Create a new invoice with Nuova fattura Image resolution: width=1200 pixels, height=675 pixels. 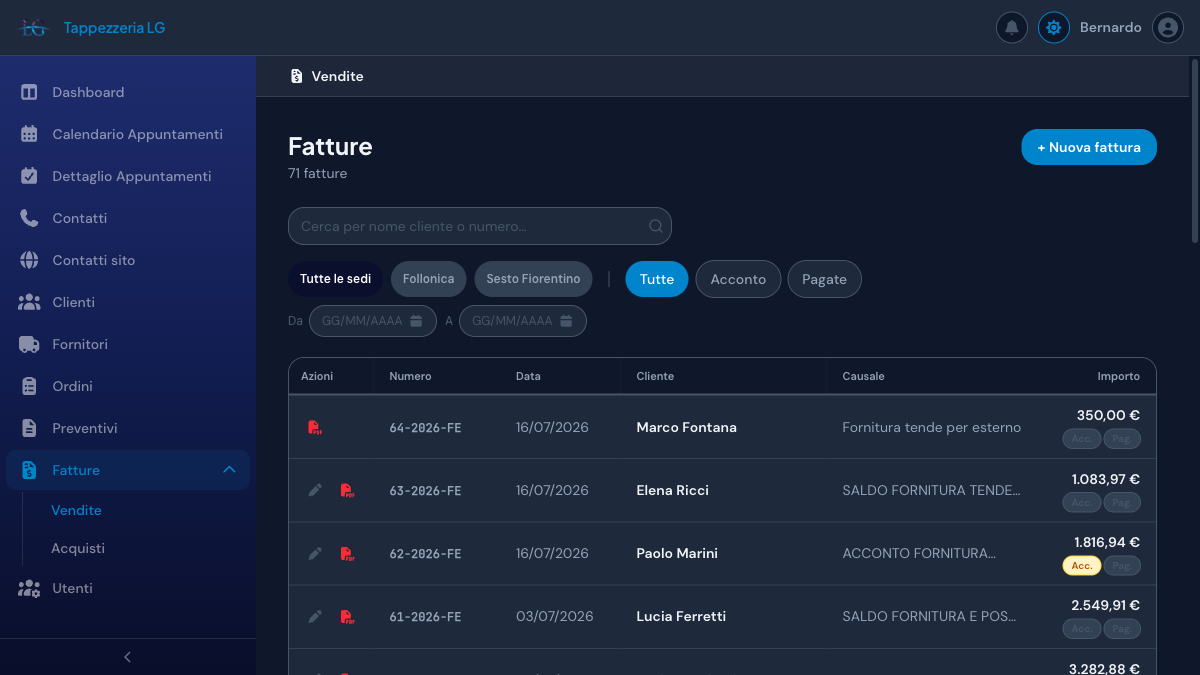click(1089, 147)
